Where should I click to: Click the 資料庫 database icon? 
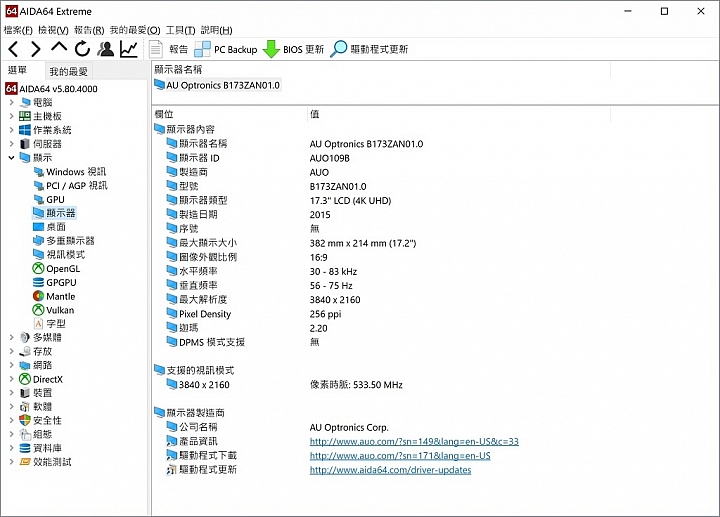coord(25,448)
